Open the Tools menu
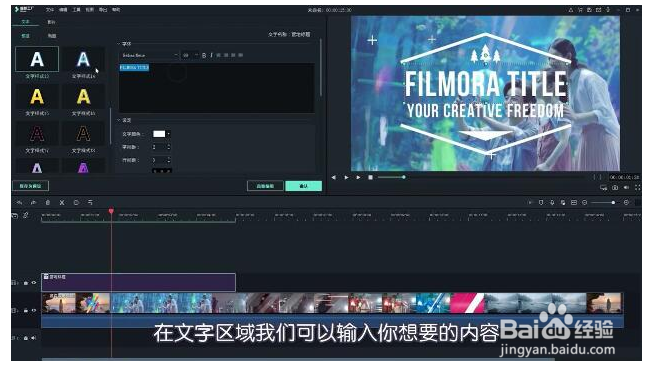This screenshot has width=652, height=372. [x=77, y=10]
